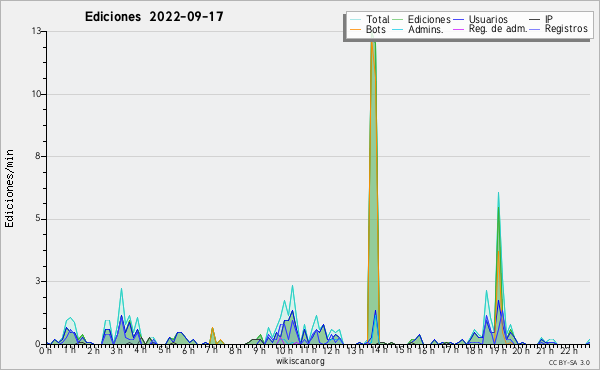This screenshot has width=600, height=370.
Task: Click the small orange bump near 7 h
Action: (x=213, y=336)
